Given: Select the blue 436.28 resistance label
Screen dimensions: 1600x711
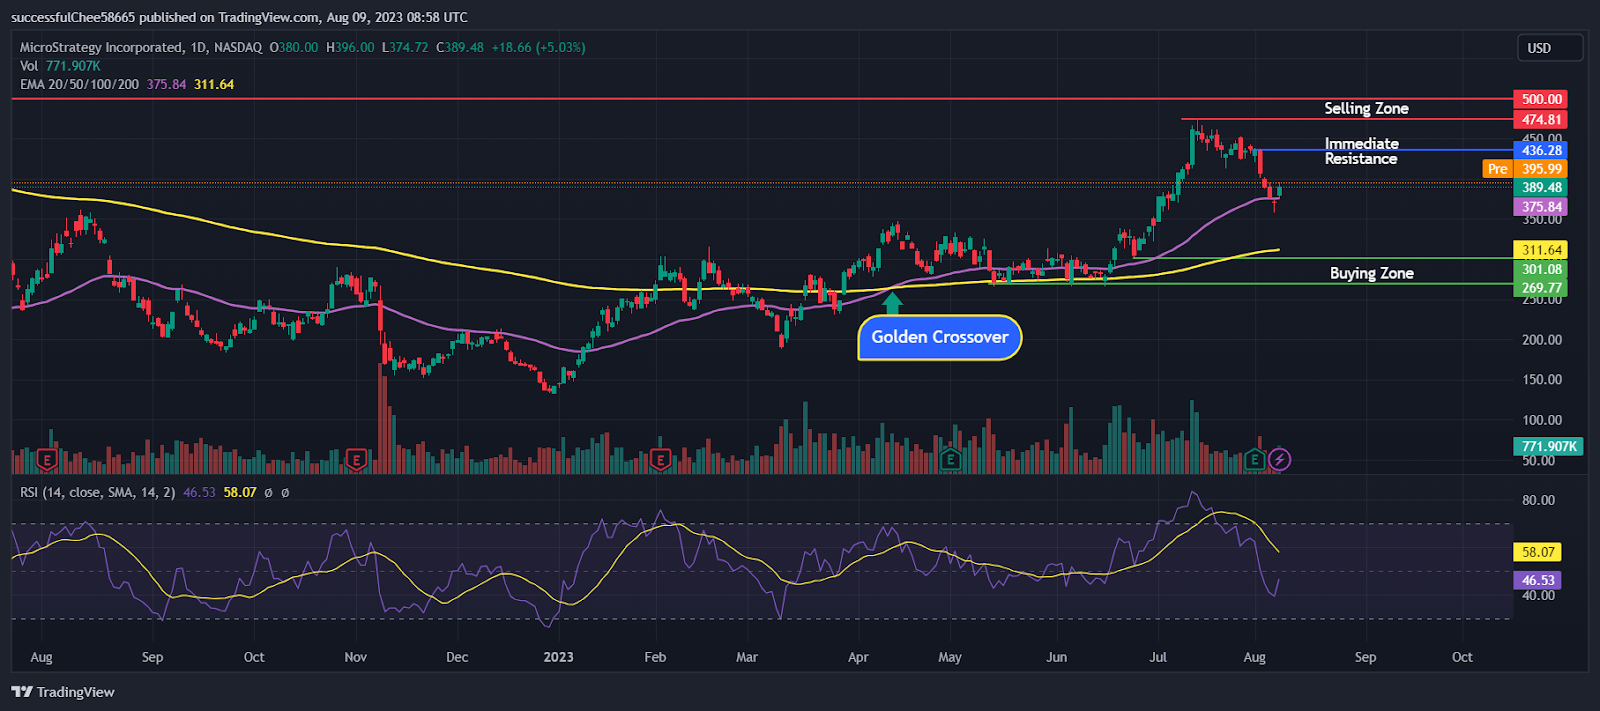Looking at the screenshot, I should pos(1541,150).
